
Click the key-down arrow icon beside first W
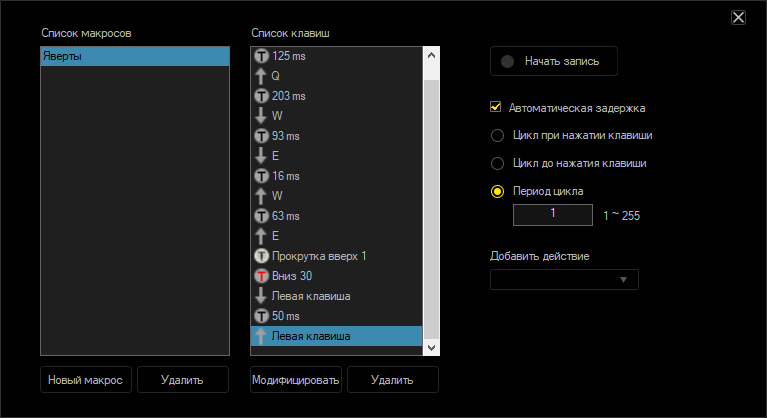tap(262, 116)
